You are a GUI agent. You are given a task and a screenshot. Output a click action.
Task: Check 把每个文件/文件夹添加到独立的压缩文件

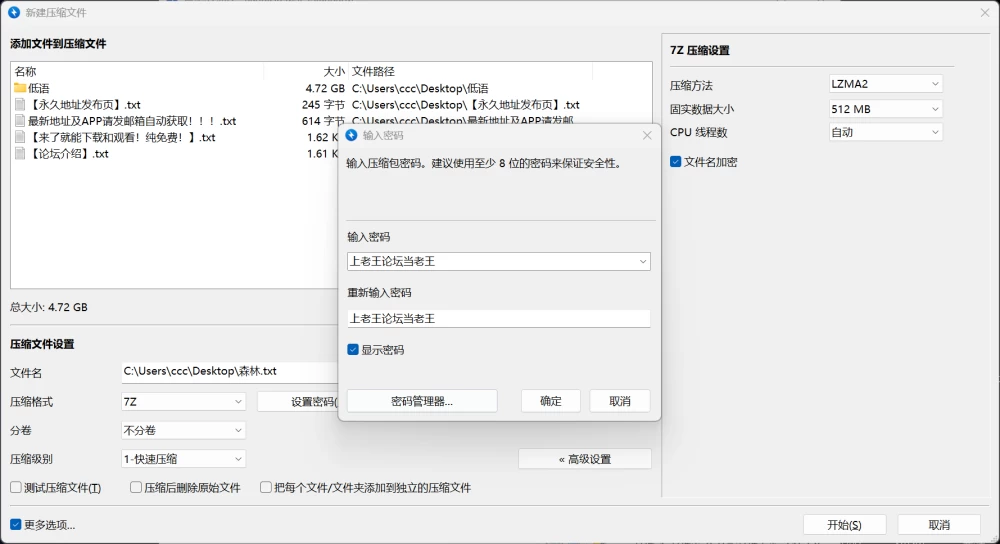(x=266, y=487)
